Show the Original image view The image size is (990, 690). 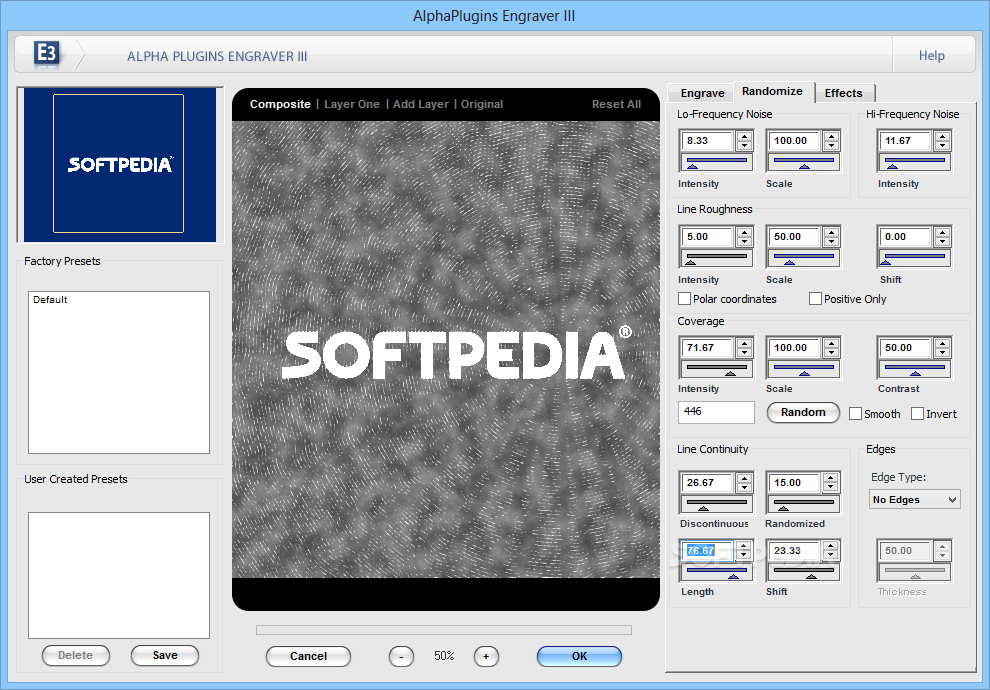482,104
